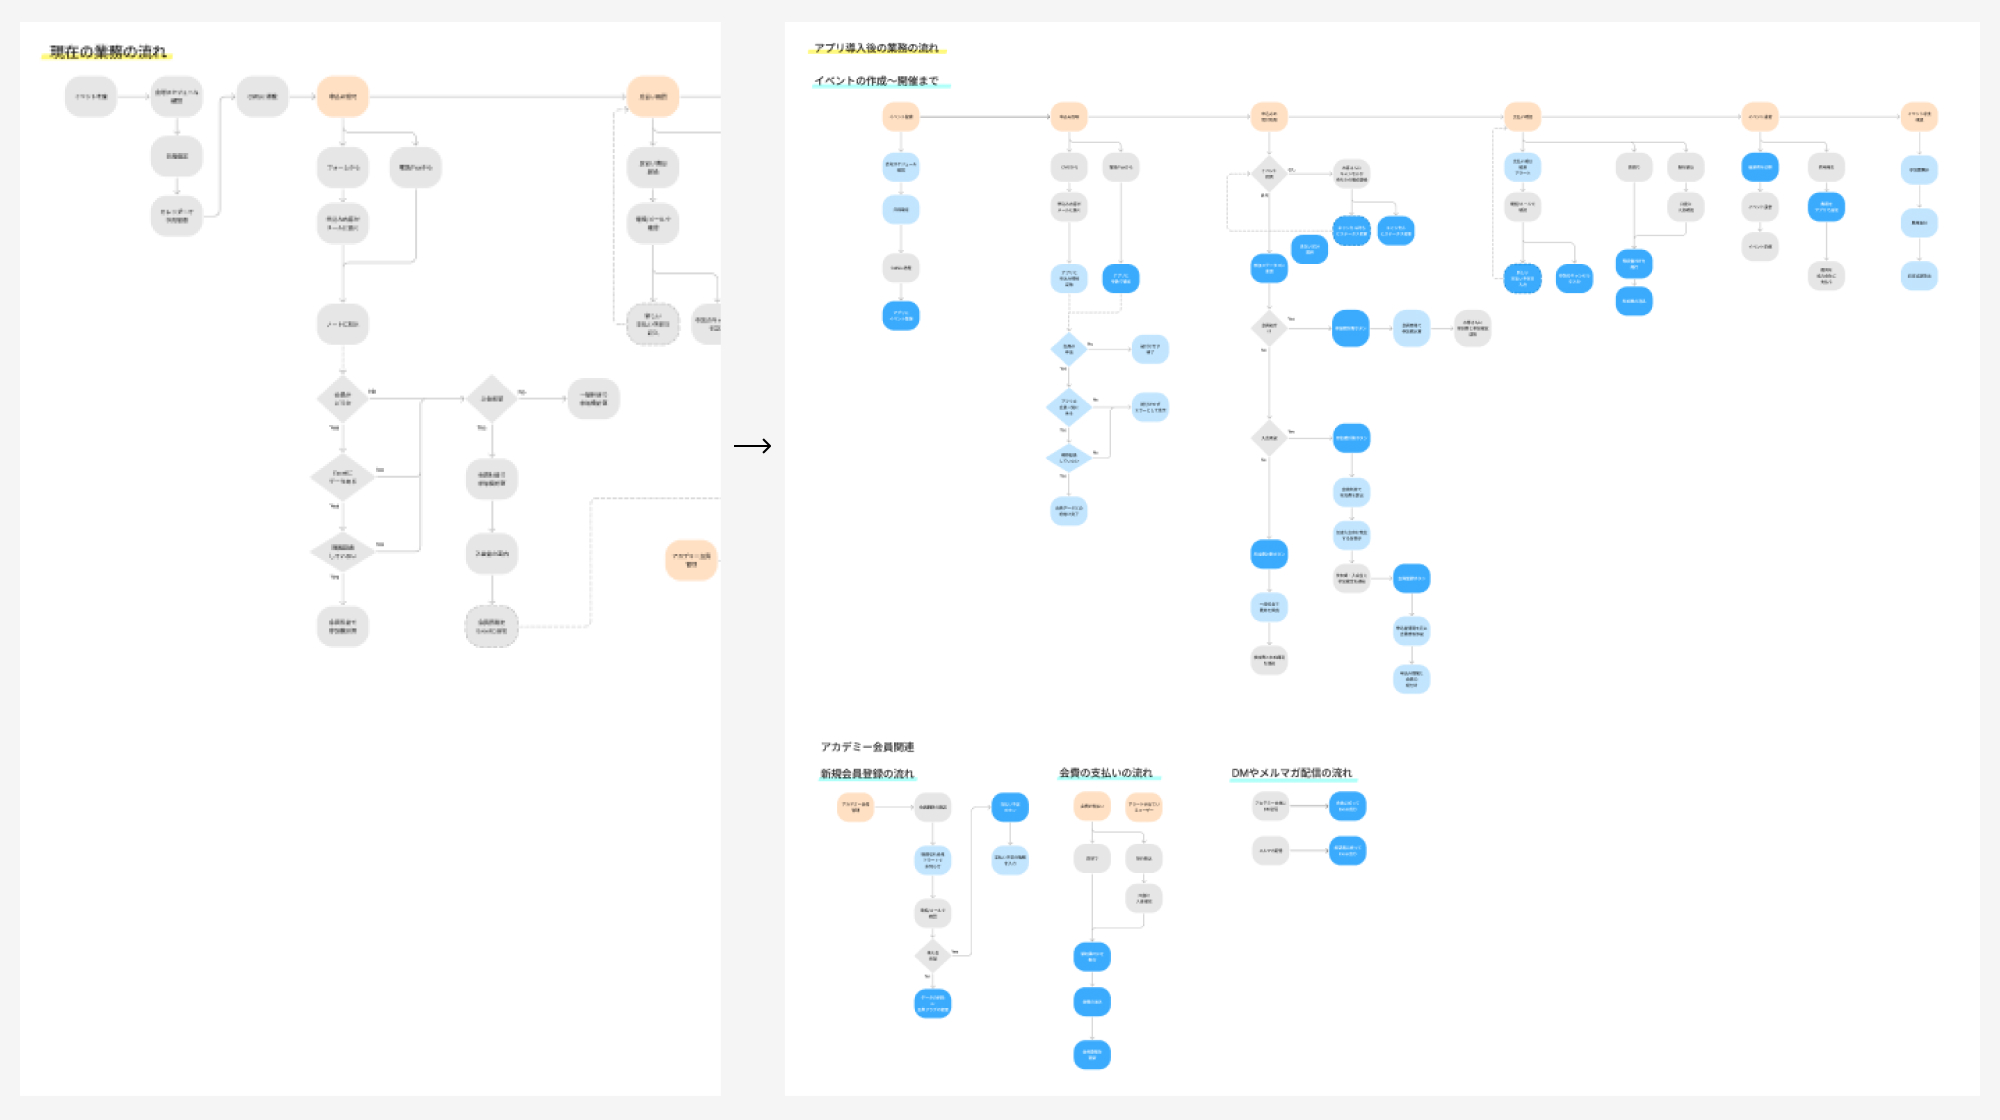Click bottom gray node under first current-workflow diamond chain
The height and width of the screenshot is (1120, 2000).
[342, 627]
